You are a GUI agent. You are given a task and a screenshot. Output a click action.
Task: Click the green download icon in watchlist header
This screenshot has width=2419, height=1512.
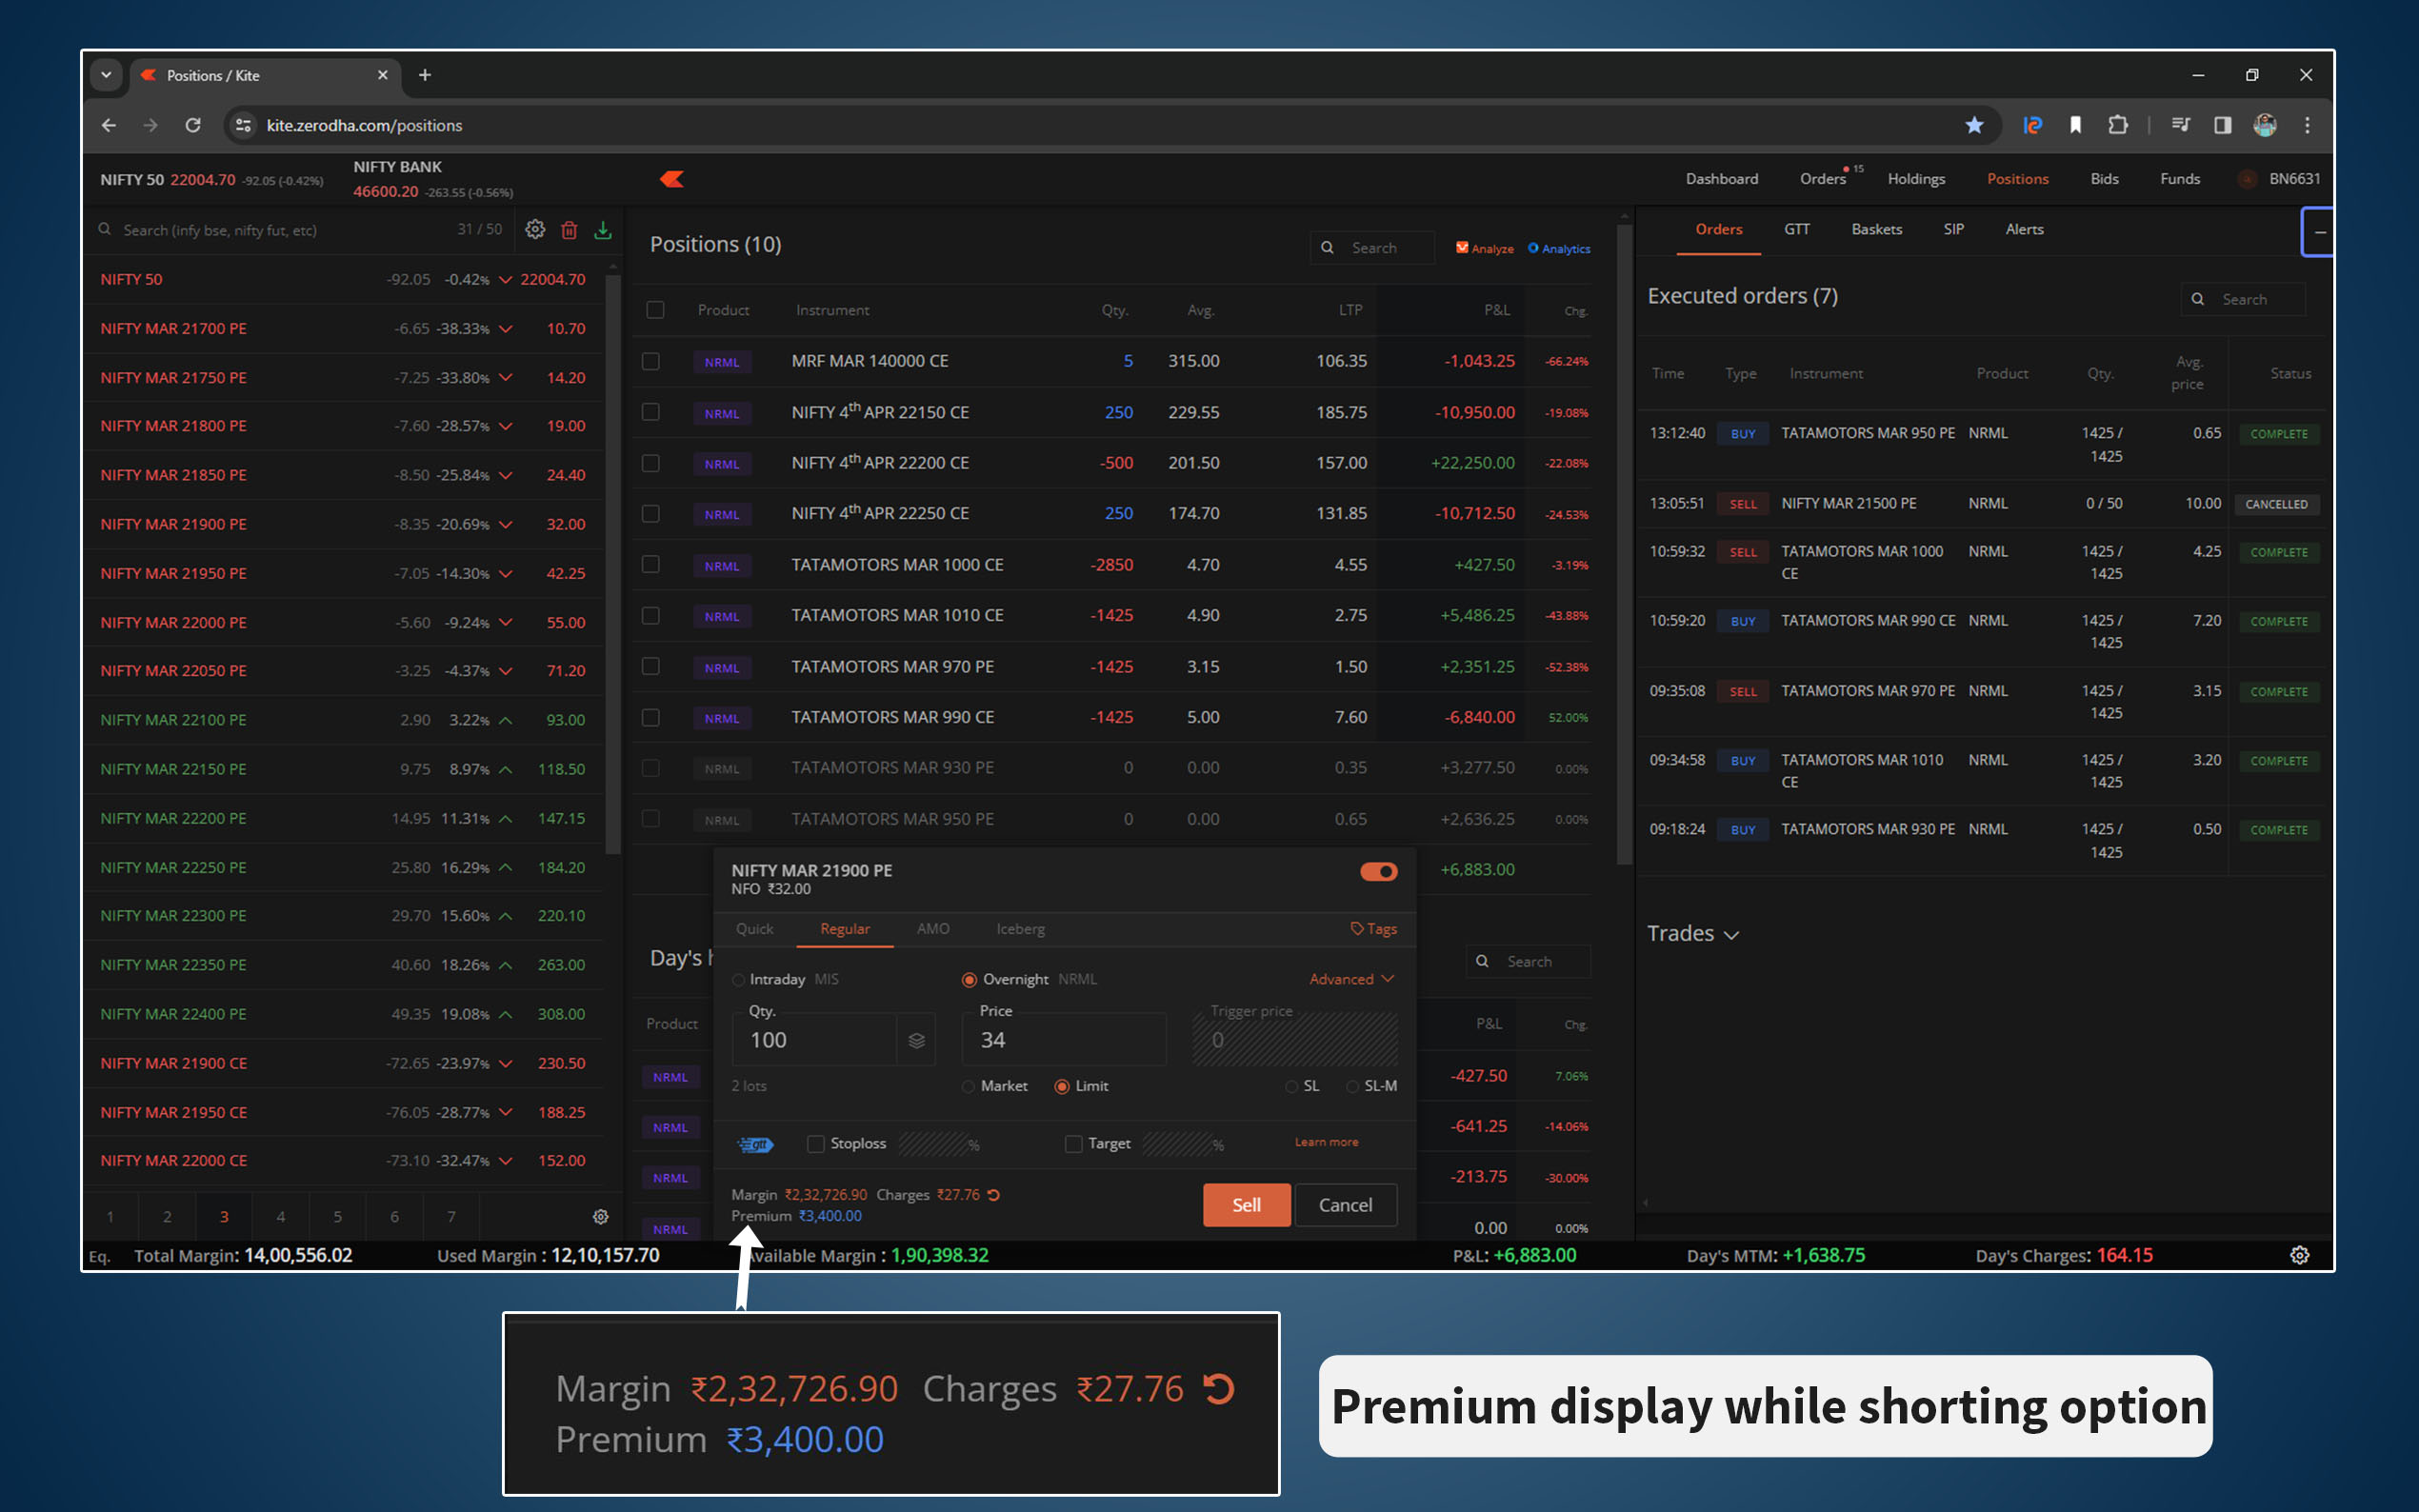coord(603,230)
